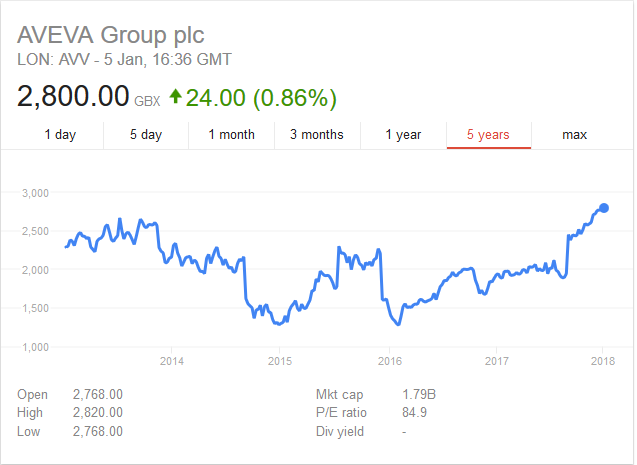Choose the 3 months range

(x=317, y=134)
